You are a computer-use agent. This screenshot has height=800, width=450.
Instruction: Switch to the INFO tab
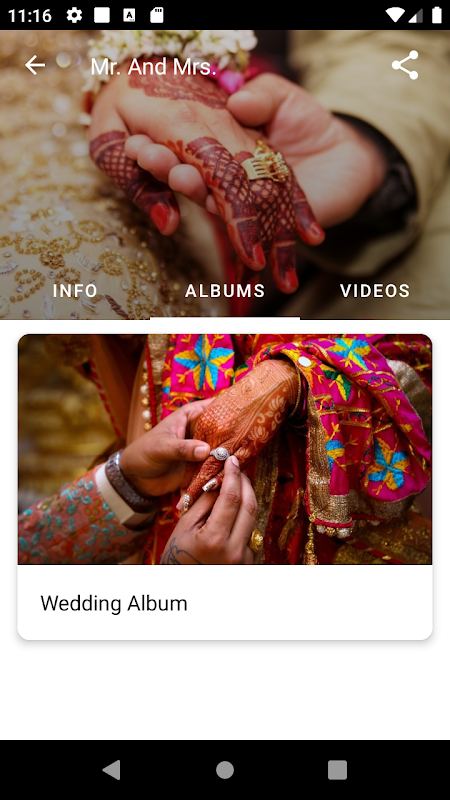coord(75,291)
